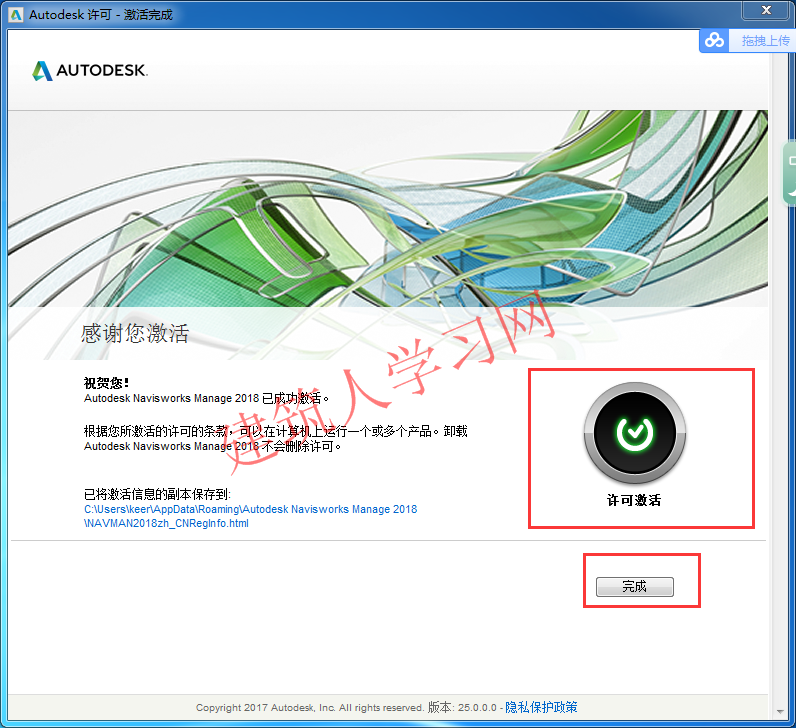Image resolution: width=796 pixels, height=728 pixels.
Task: Close the Autodesk 许可 activation window
Action: click(x=767, y=10)
